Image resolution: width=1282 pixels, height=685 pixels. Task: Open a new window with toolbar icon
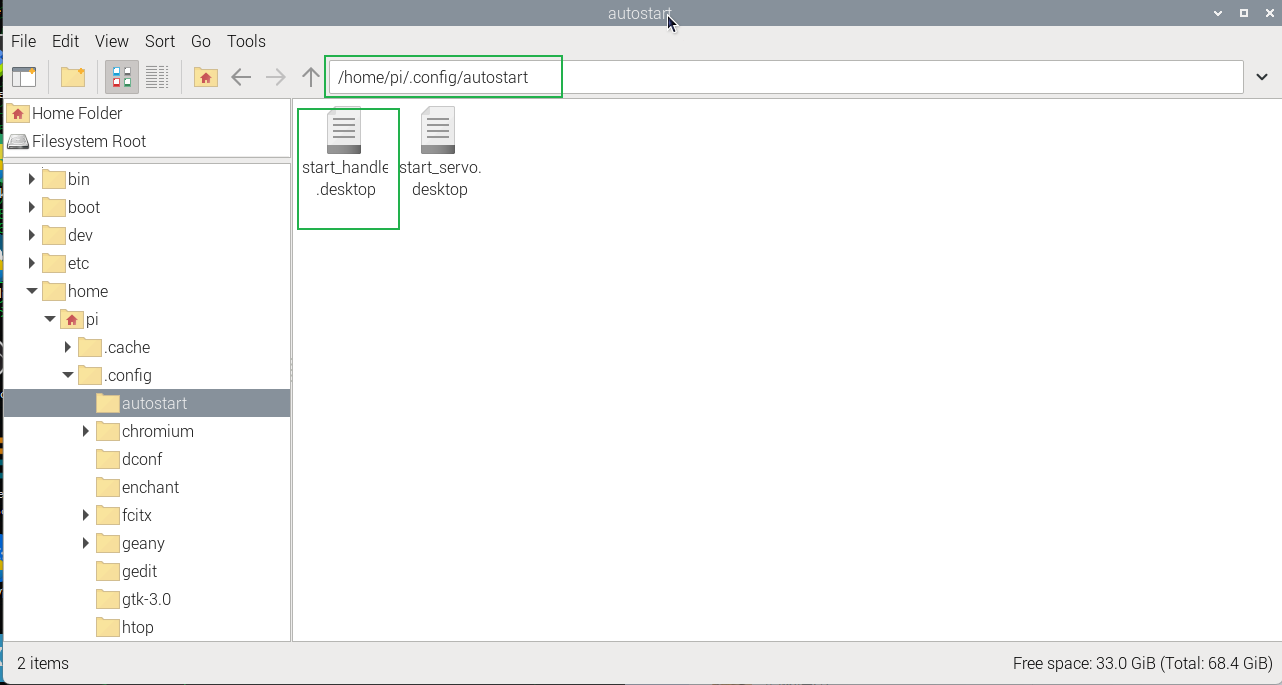tap(24, 77)
